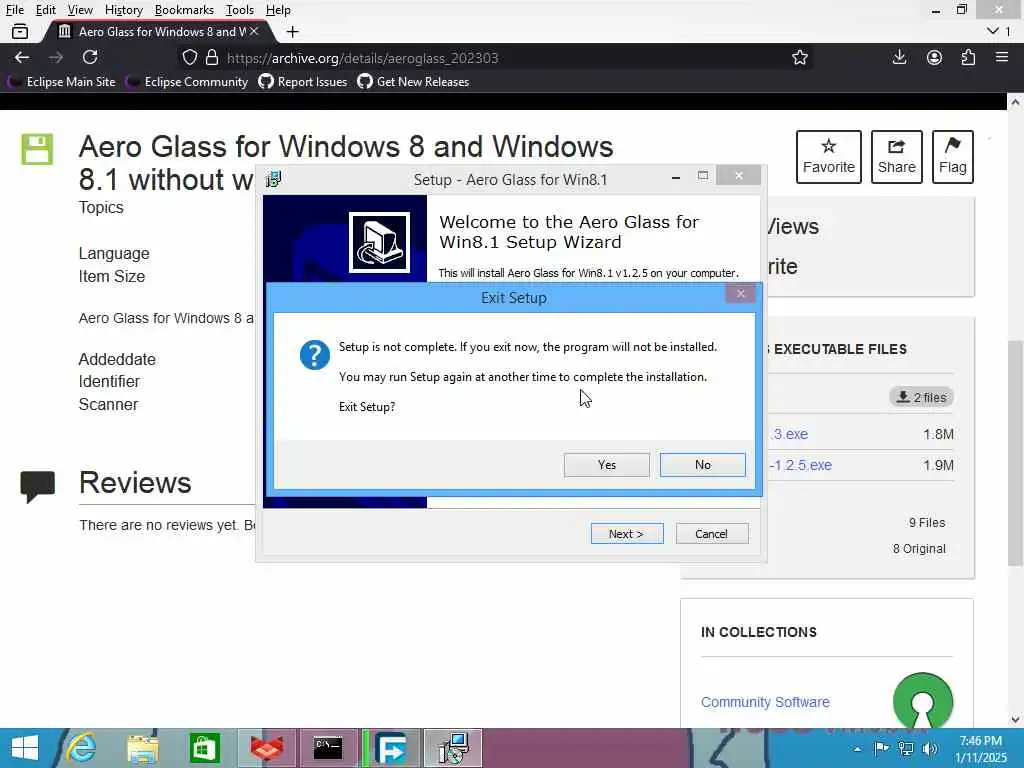Click the page scrollbar down arrow
The height and width of the screenshot is (768, 1024).
point(1014,720)
